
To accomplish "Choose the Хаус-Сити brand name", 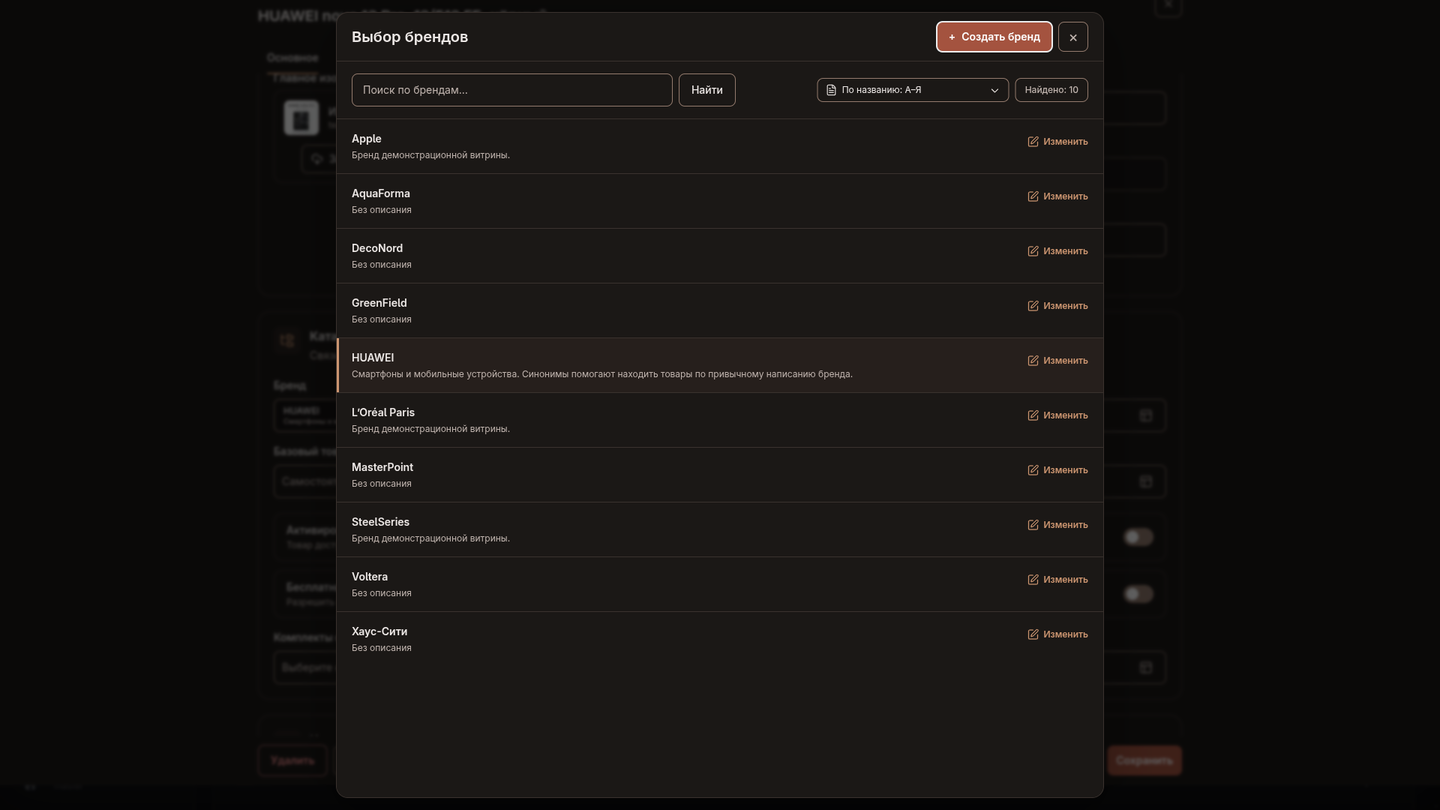I will coord(380,632).
